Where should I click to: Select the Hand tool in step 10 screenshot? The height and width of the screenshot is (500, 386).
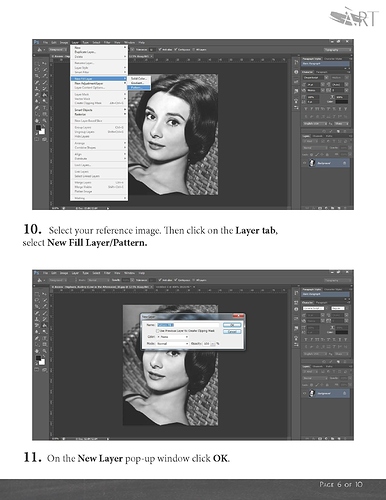click(x=37, y=120)
